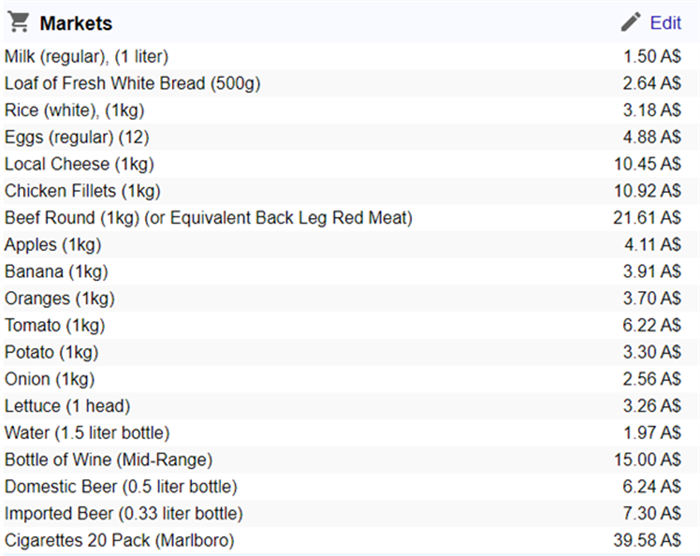The width and height of the screenshot is (700, 556).
Task: Click the Banana (1kg) item
Action: (x=56, y=272)
